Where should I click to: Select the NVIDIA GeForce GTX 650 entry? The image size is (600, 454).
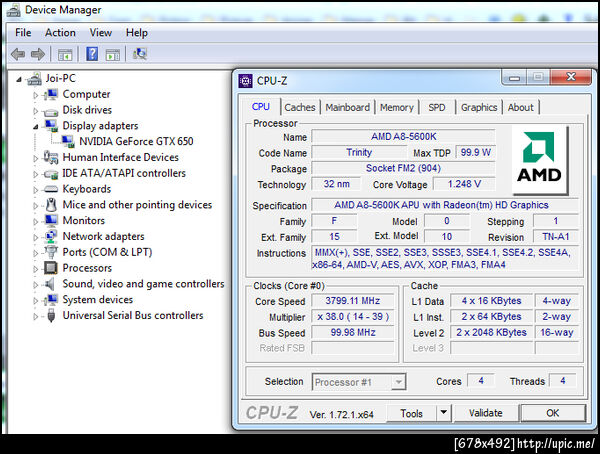click(x=136, y=141)
